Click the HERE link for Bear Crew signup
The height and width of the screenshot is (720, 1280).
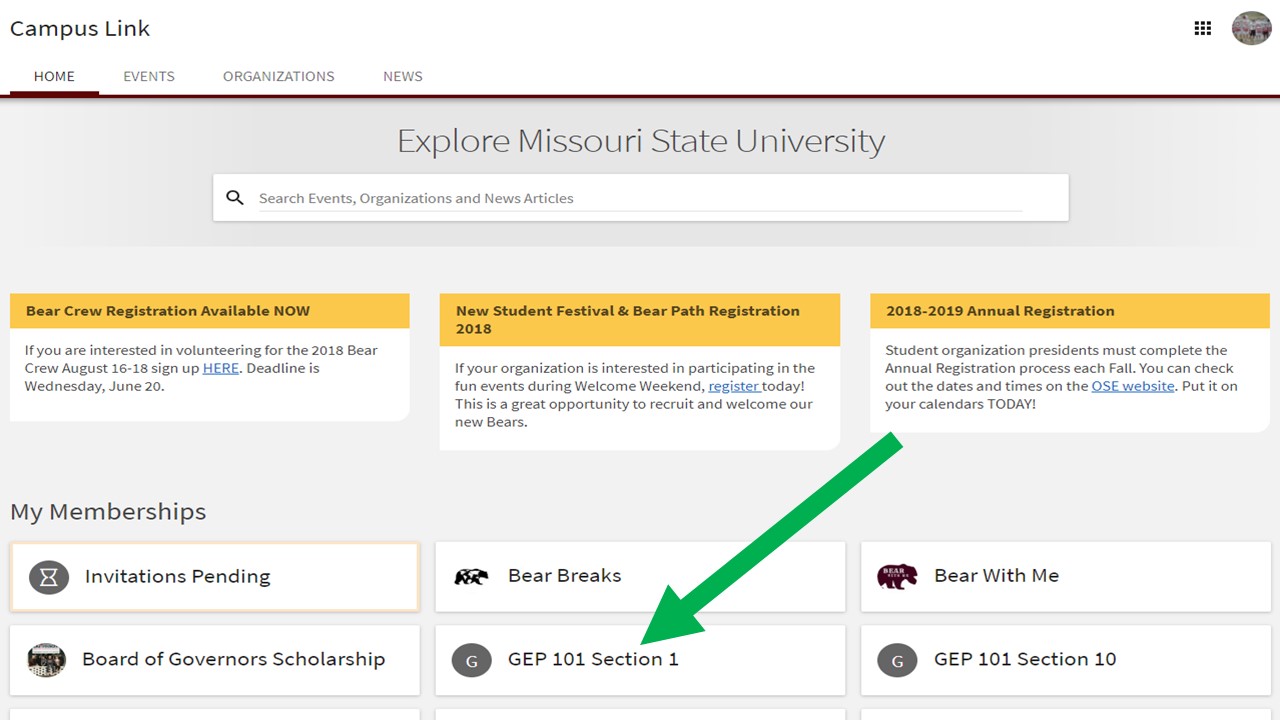220,367
